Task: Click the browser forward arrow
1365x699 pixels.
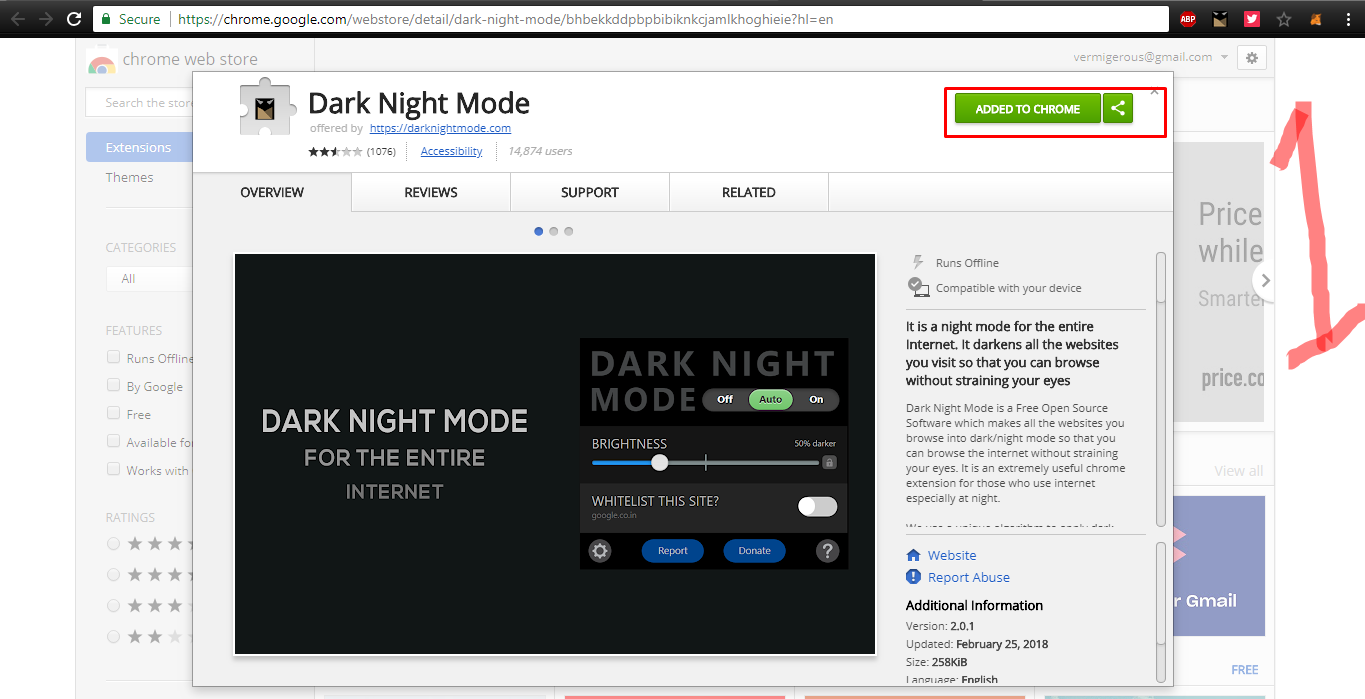Action: [46, 18]
